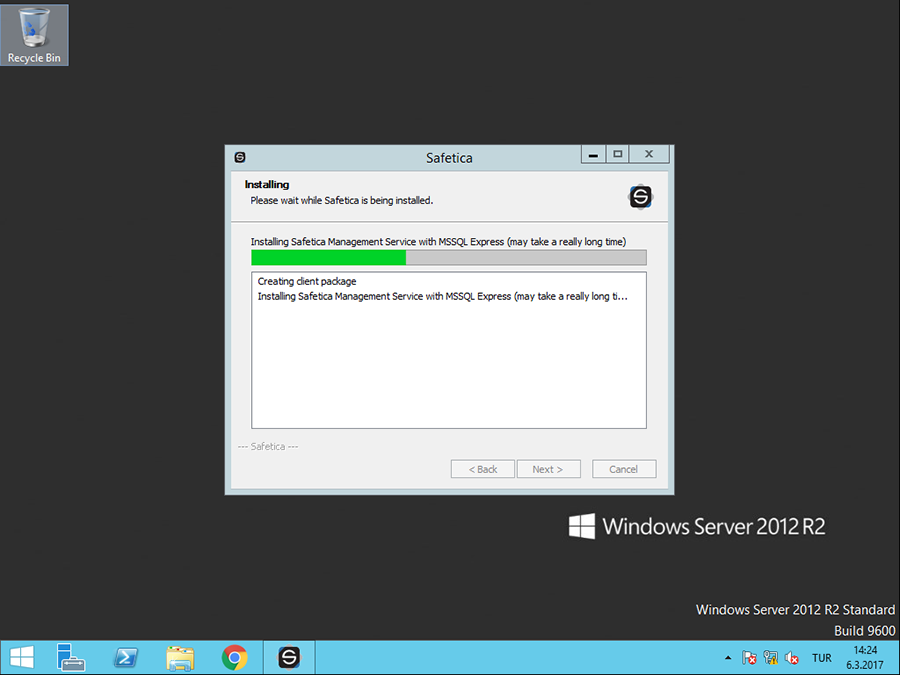Maximize the Safetica installer window
Viewport: 900px width, 675px height.
click(618, 154)
